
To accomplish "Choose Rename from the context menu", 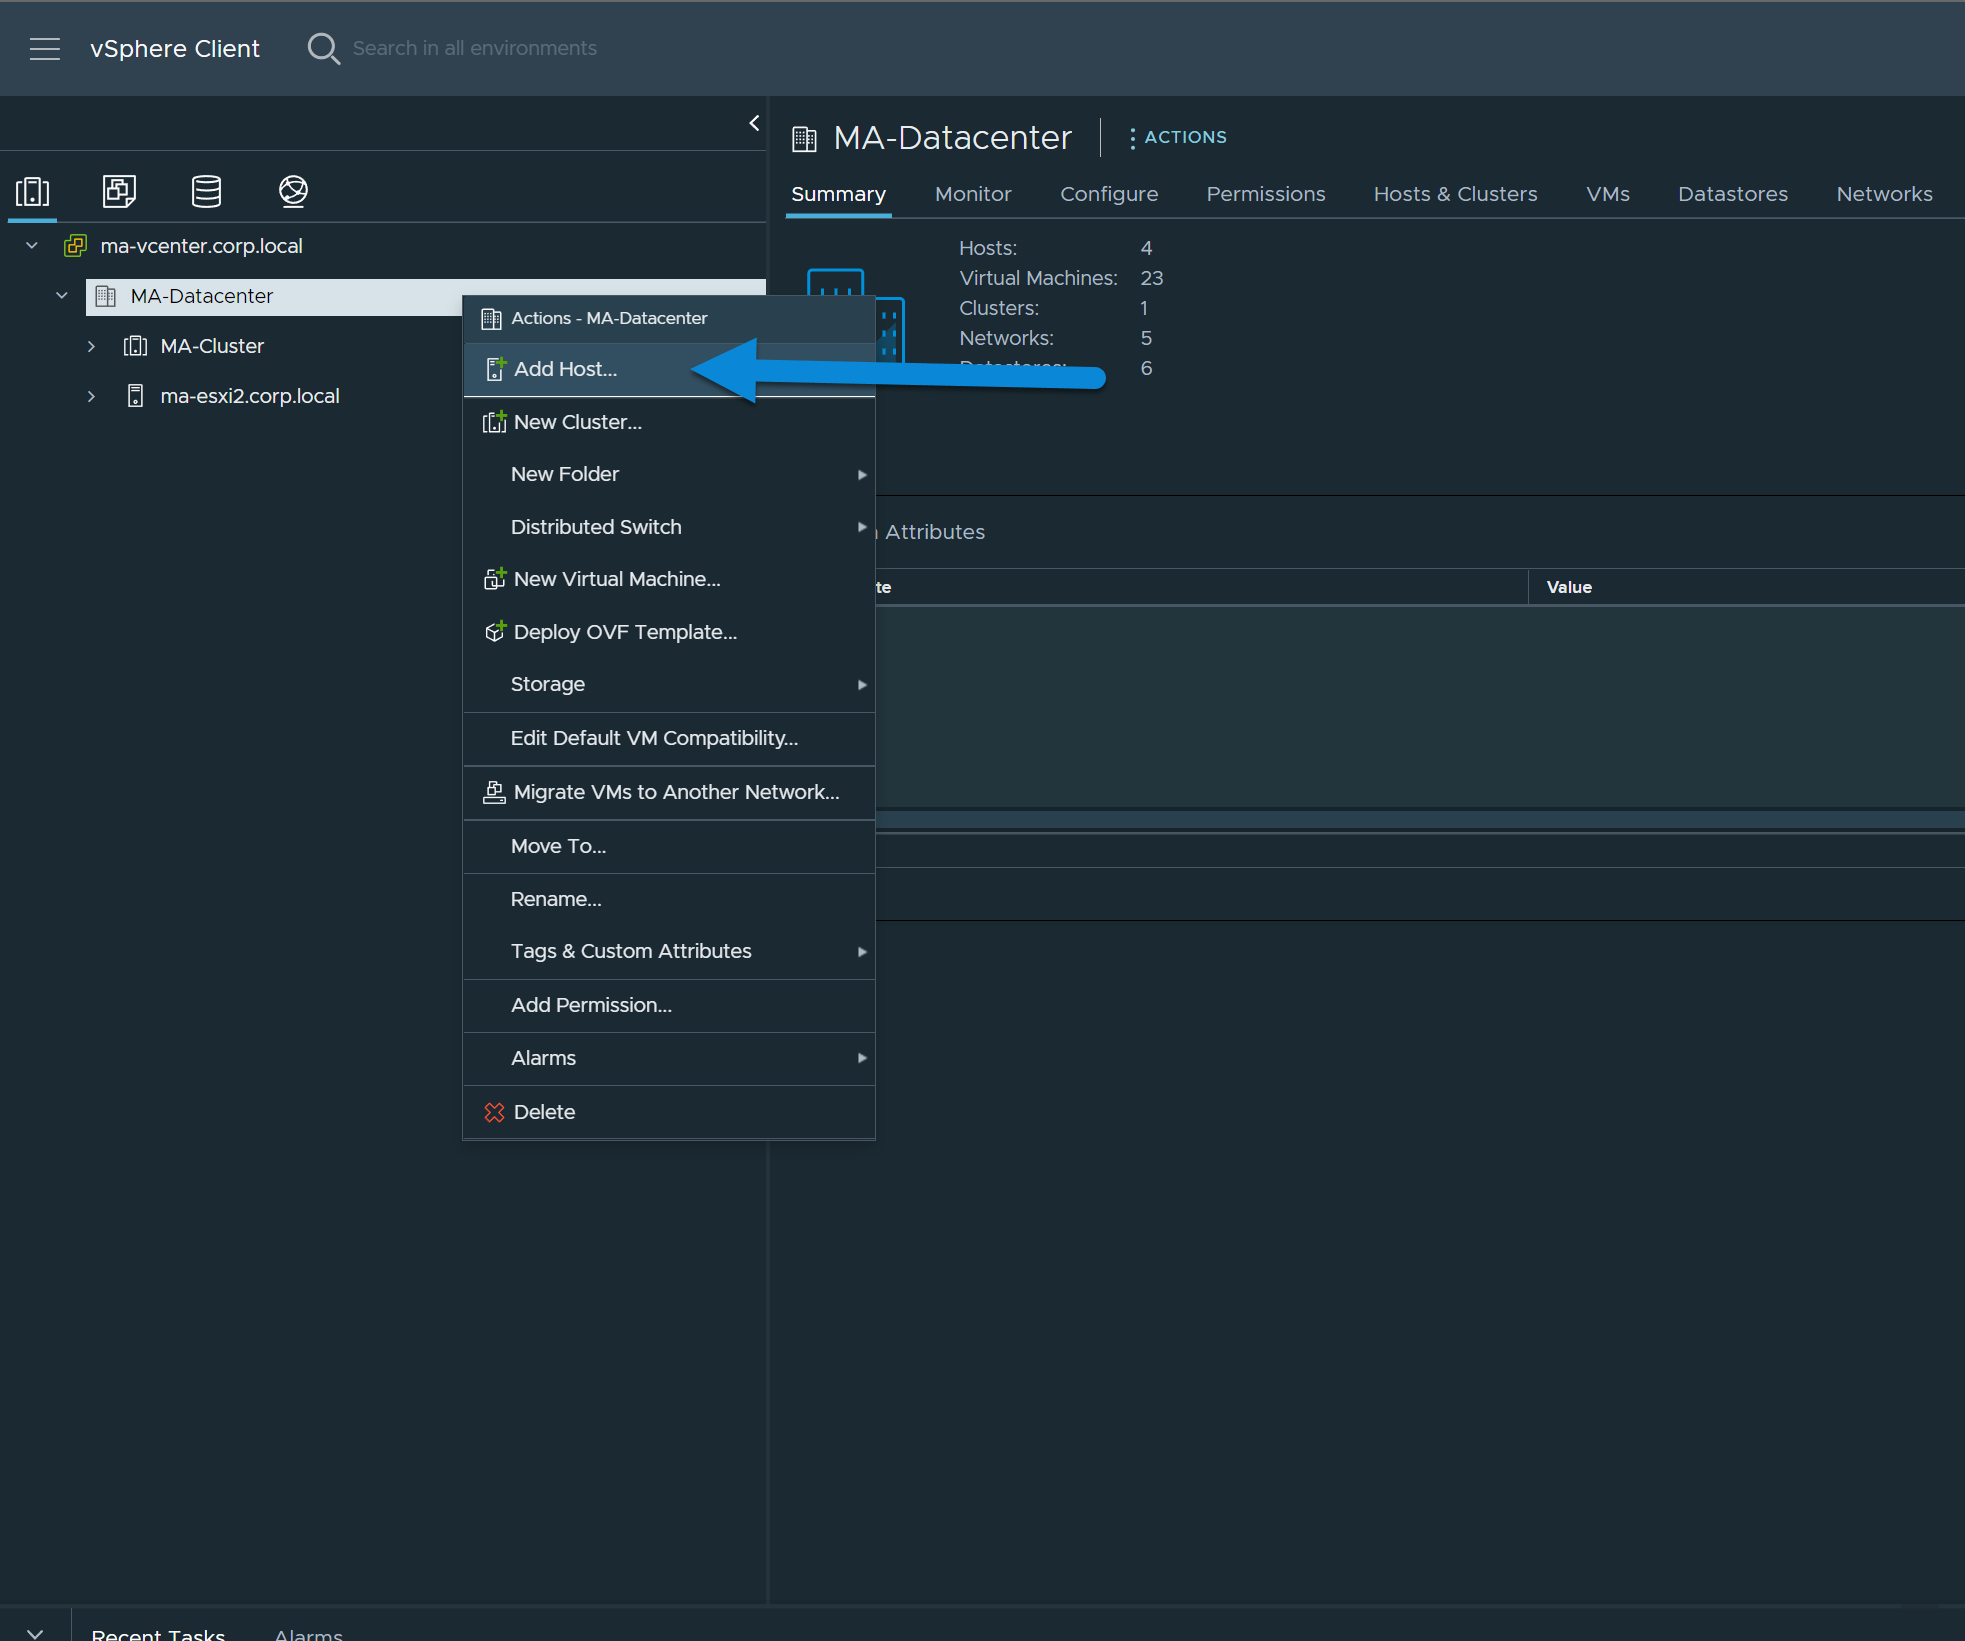I will coord(669,899).
